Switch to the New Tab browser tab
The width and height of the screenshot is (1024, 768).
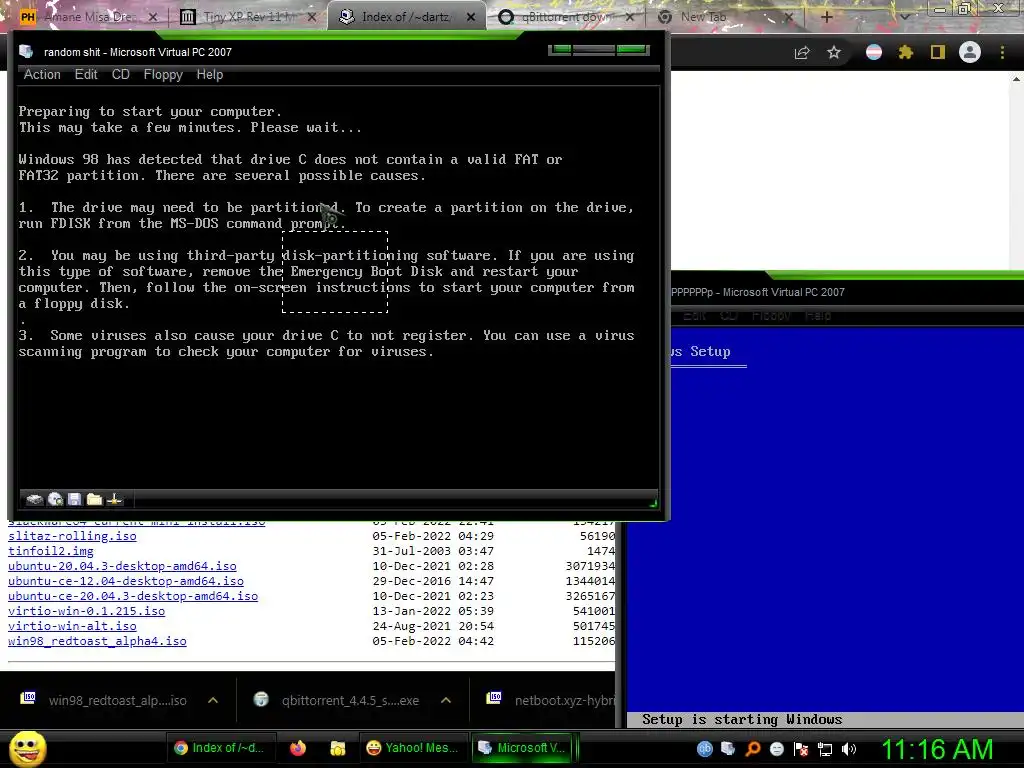coord(725,17)
